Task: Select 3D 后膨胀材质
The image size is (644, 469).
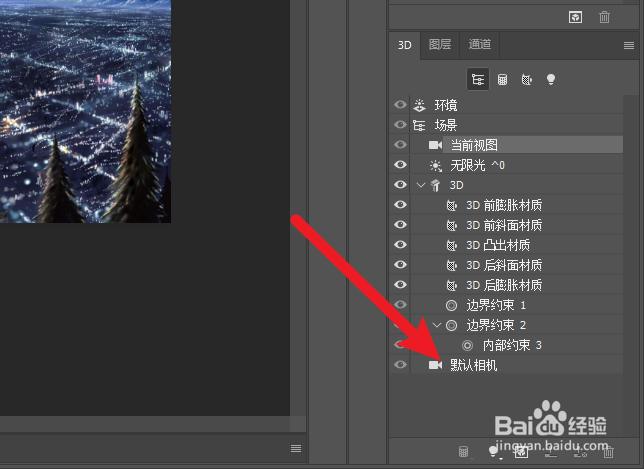Action: [504, 285]
